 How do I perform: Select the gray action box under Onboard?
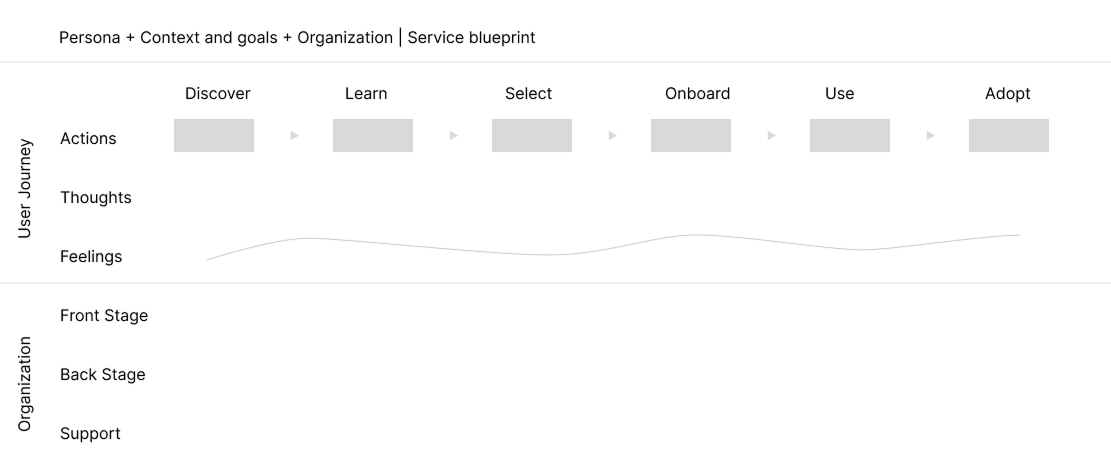pyautogui.click(x=691, y=135)
